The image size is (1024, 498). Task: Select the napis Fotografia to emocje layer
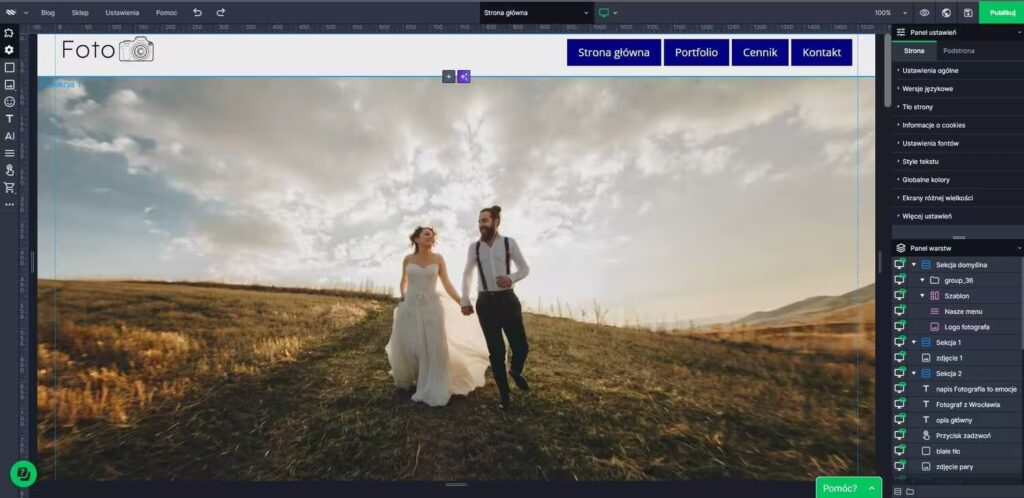[x=976, y=389]
